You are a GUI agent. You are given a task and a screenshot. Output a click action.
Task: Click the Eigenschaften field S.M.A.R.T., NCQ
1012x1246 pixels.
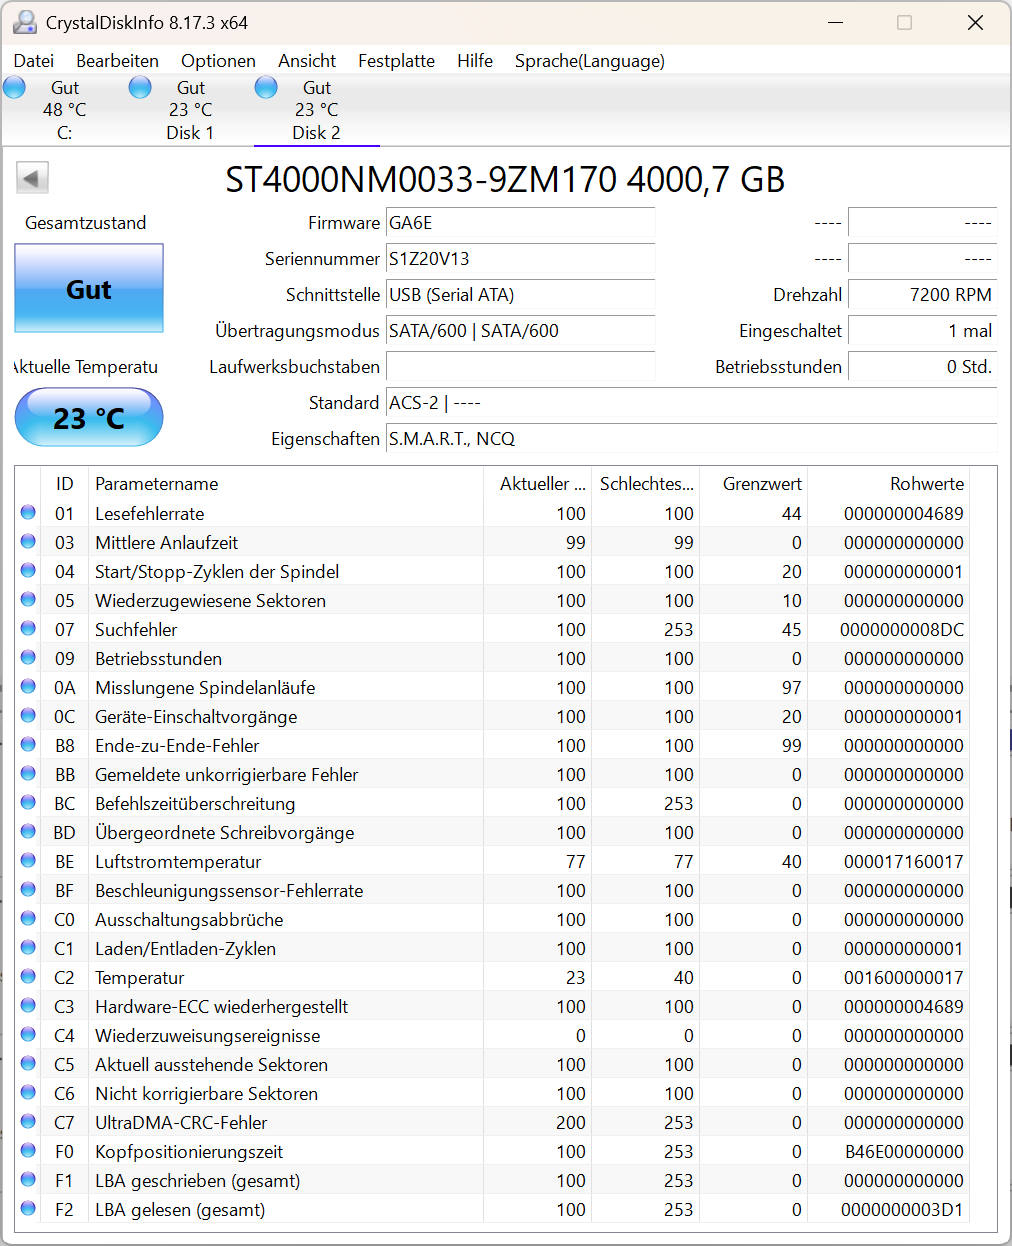(x=691, y=439)
